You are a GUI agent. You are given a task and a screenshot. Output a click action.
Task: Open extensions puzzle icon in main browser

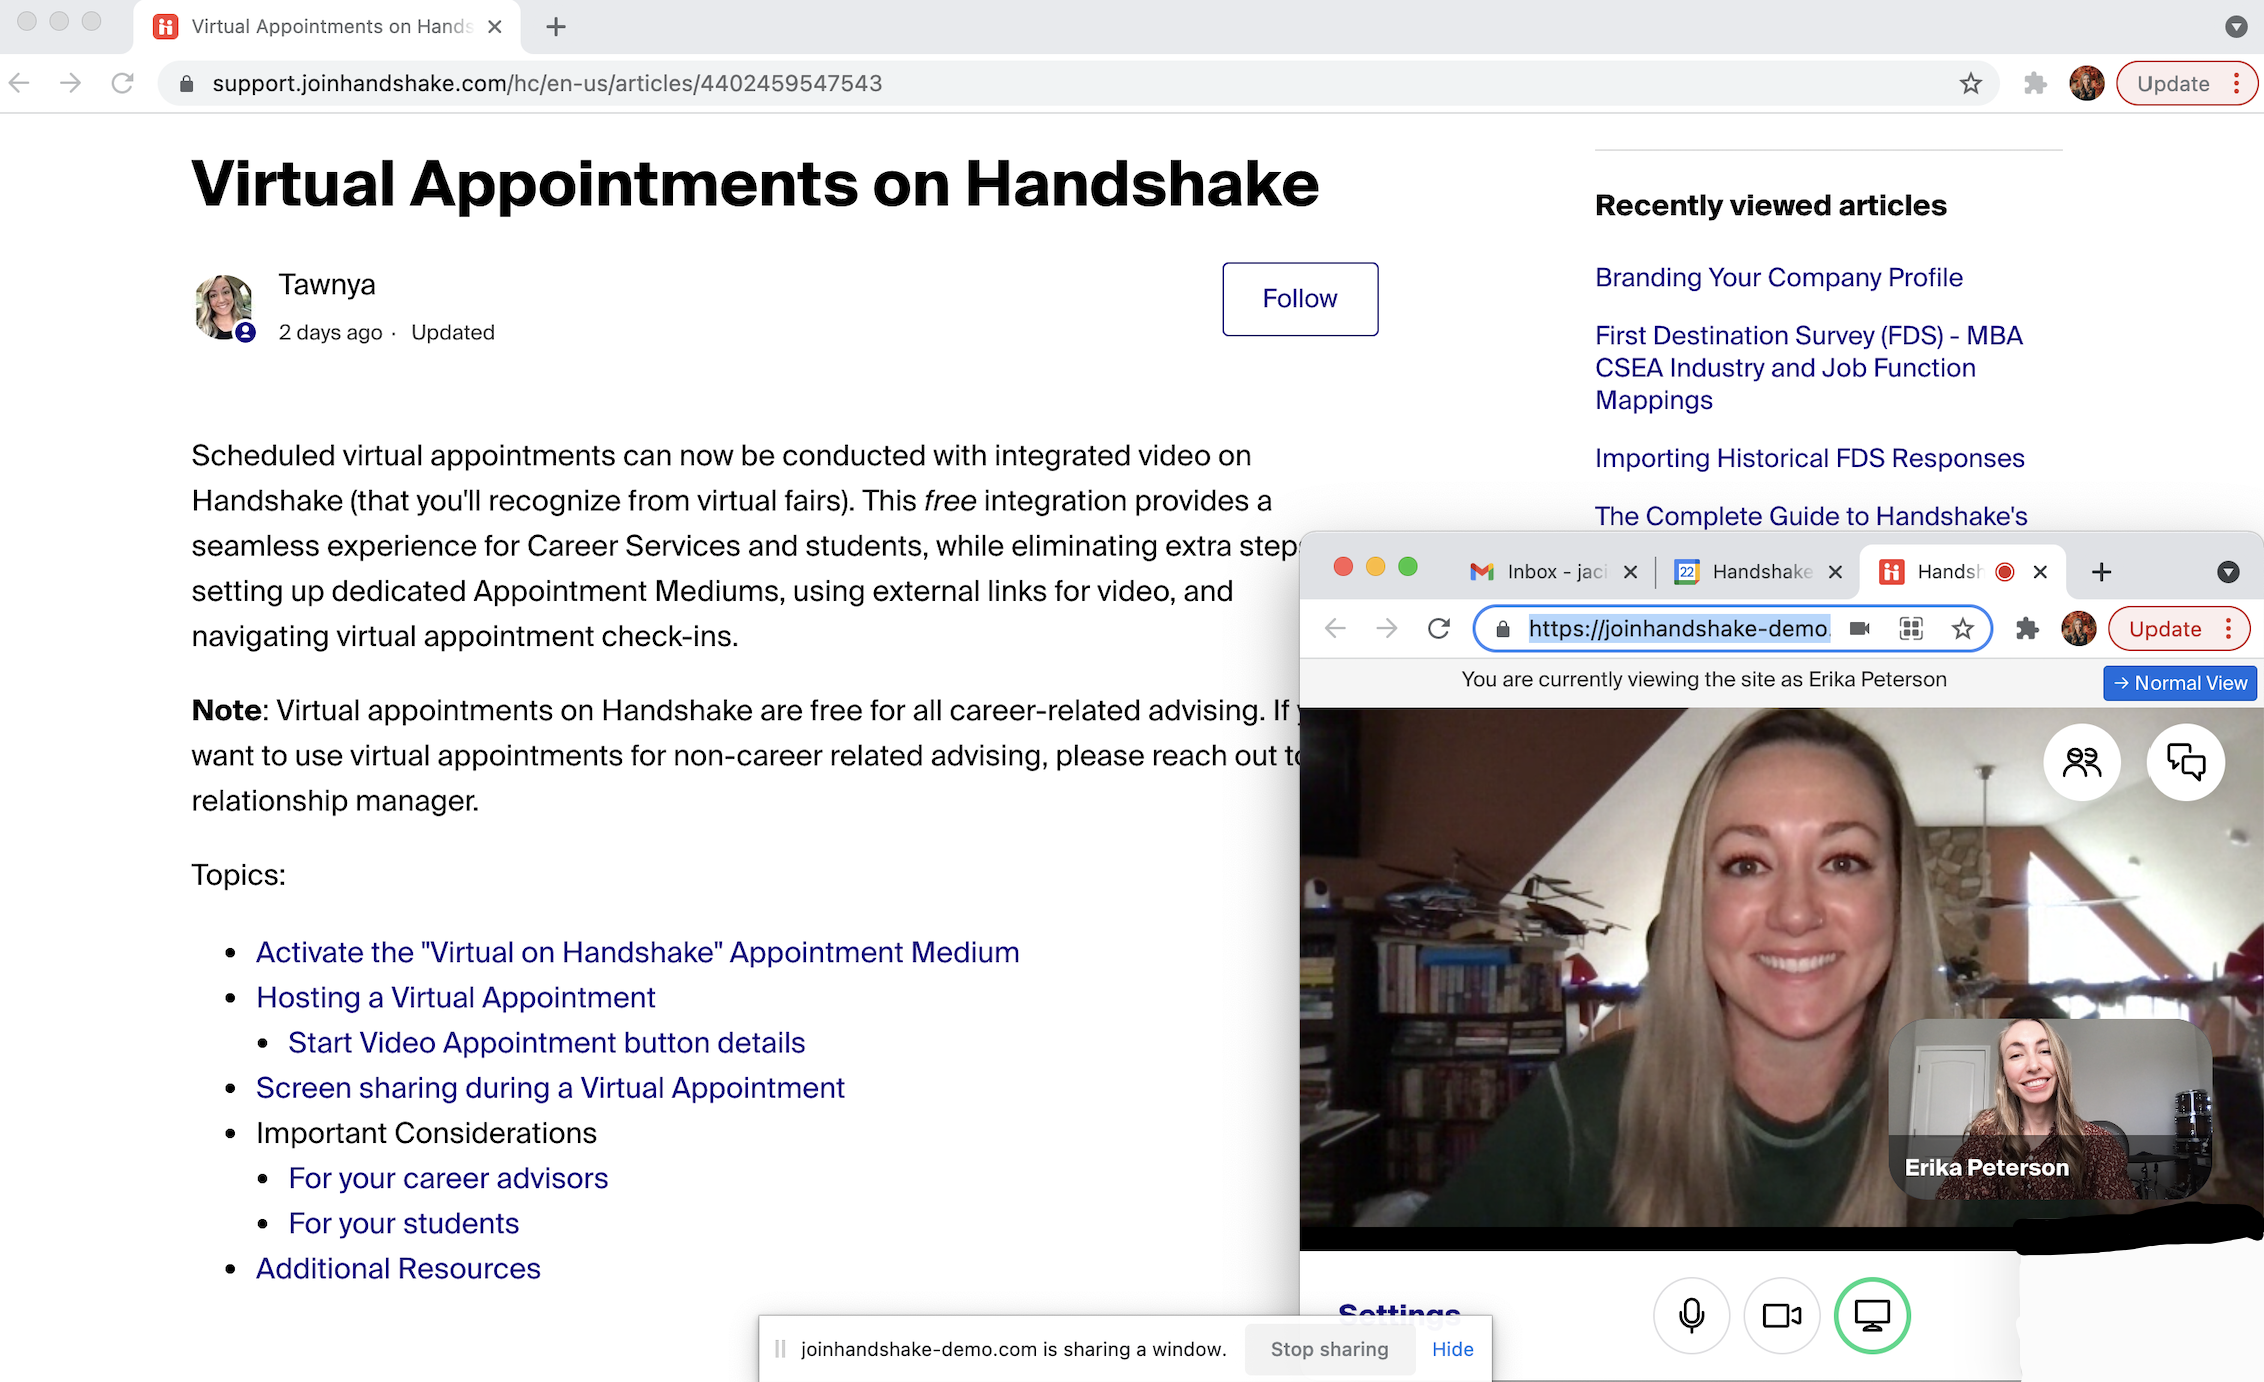(x=2035, y=83)
